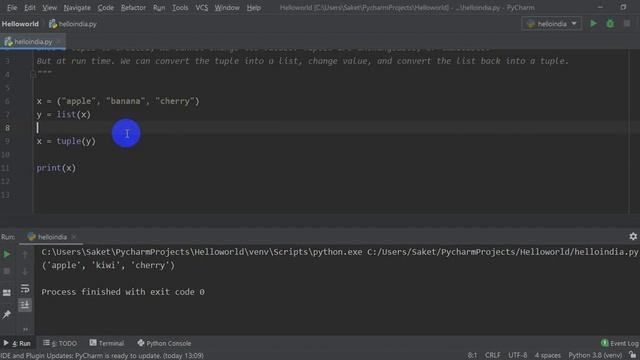This screenshot has width=640, height=360.
Task: Open the VCS menu
Action: tap(201, 8)
